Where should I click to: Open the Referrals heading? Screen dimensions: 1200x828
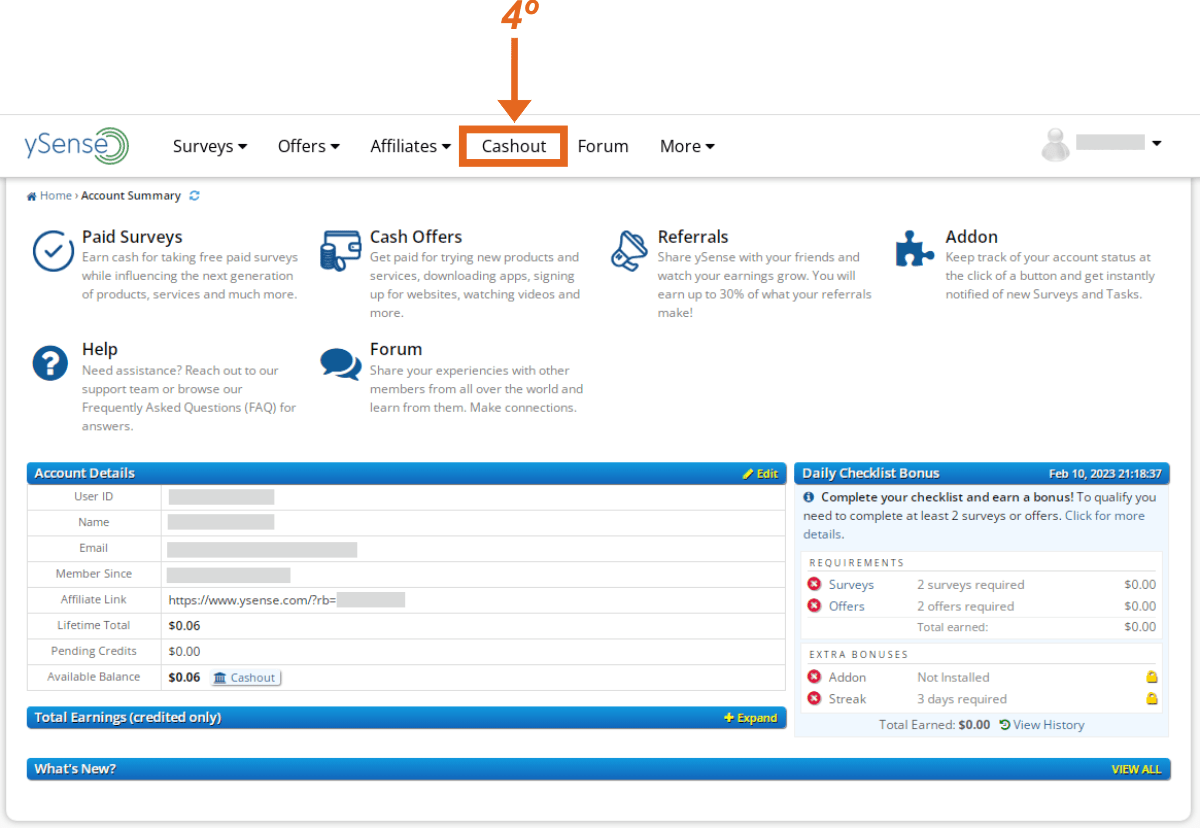693,237
